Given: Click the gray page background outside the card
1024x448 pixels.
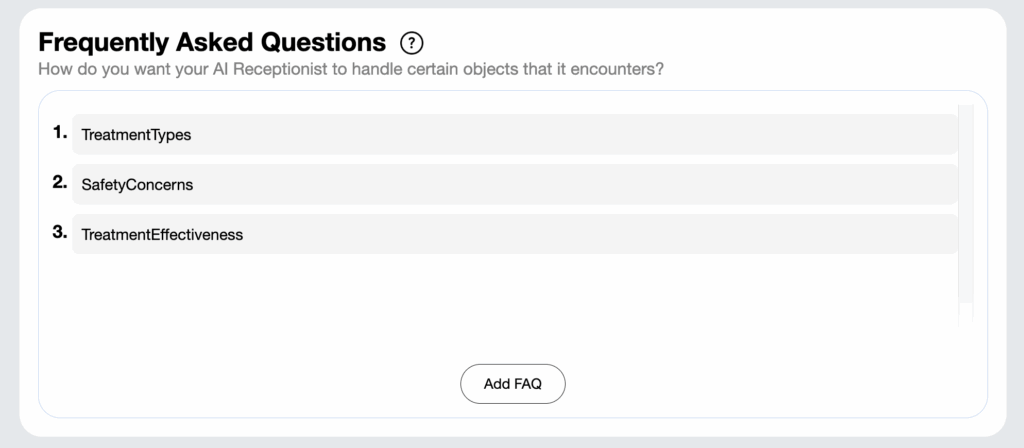Looking at the screenshot, I should click(x=9, y=222).
